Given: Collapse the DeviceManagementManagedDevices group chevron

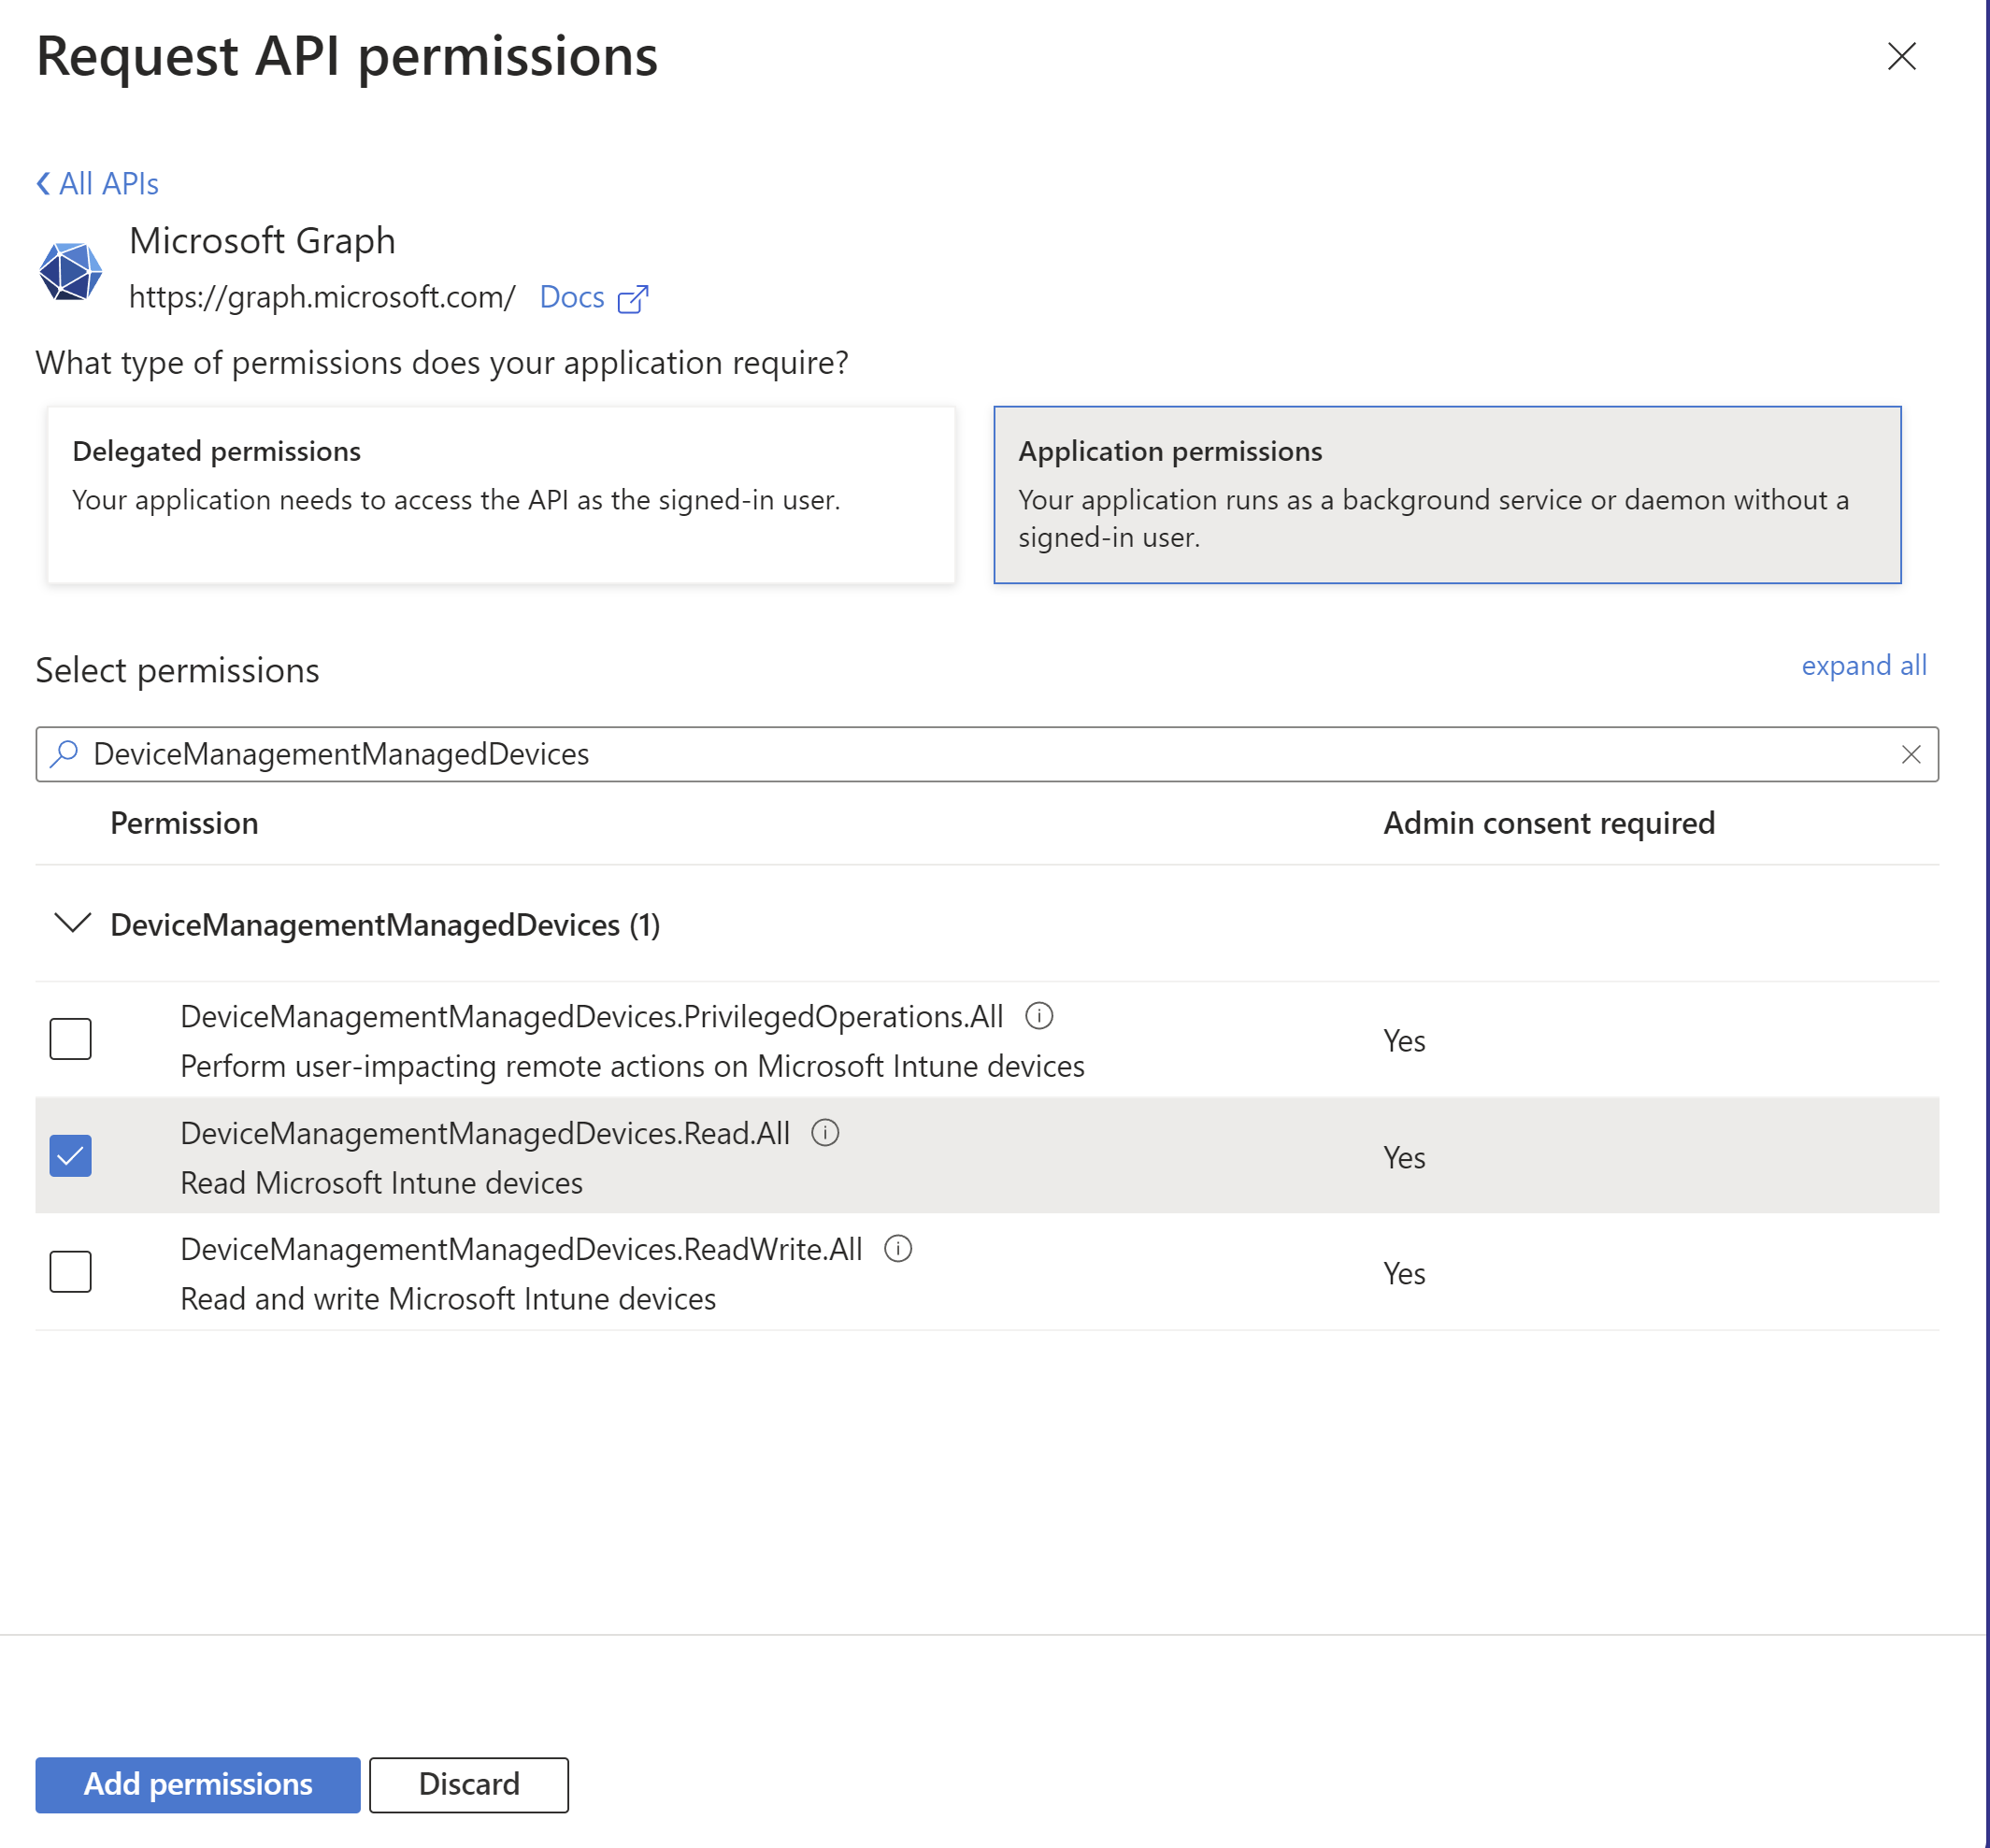Looking at the screenshot, I should click(x=72, y=923).
